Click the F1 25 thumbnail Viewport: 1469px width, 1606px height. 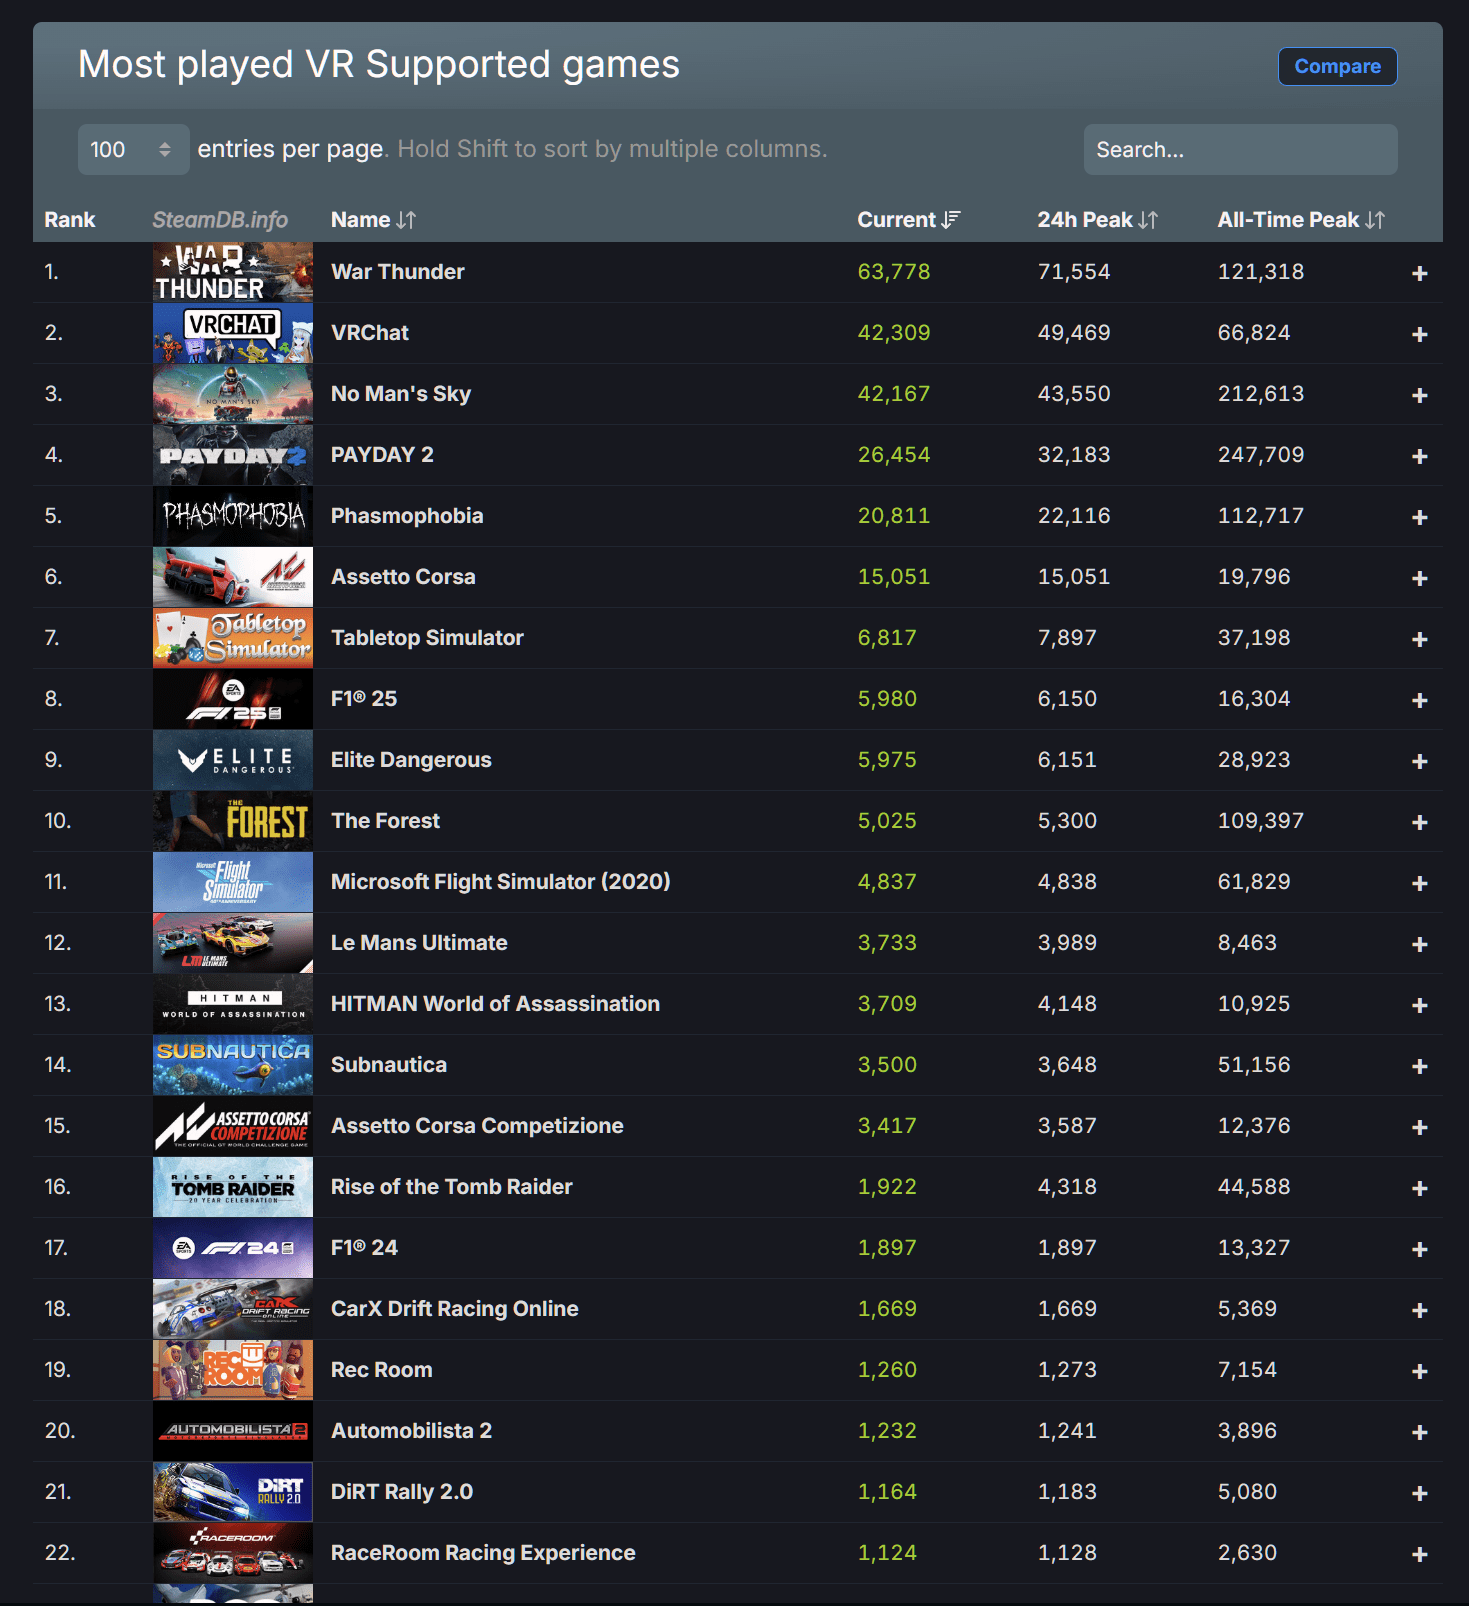click(x=233, y=699)
